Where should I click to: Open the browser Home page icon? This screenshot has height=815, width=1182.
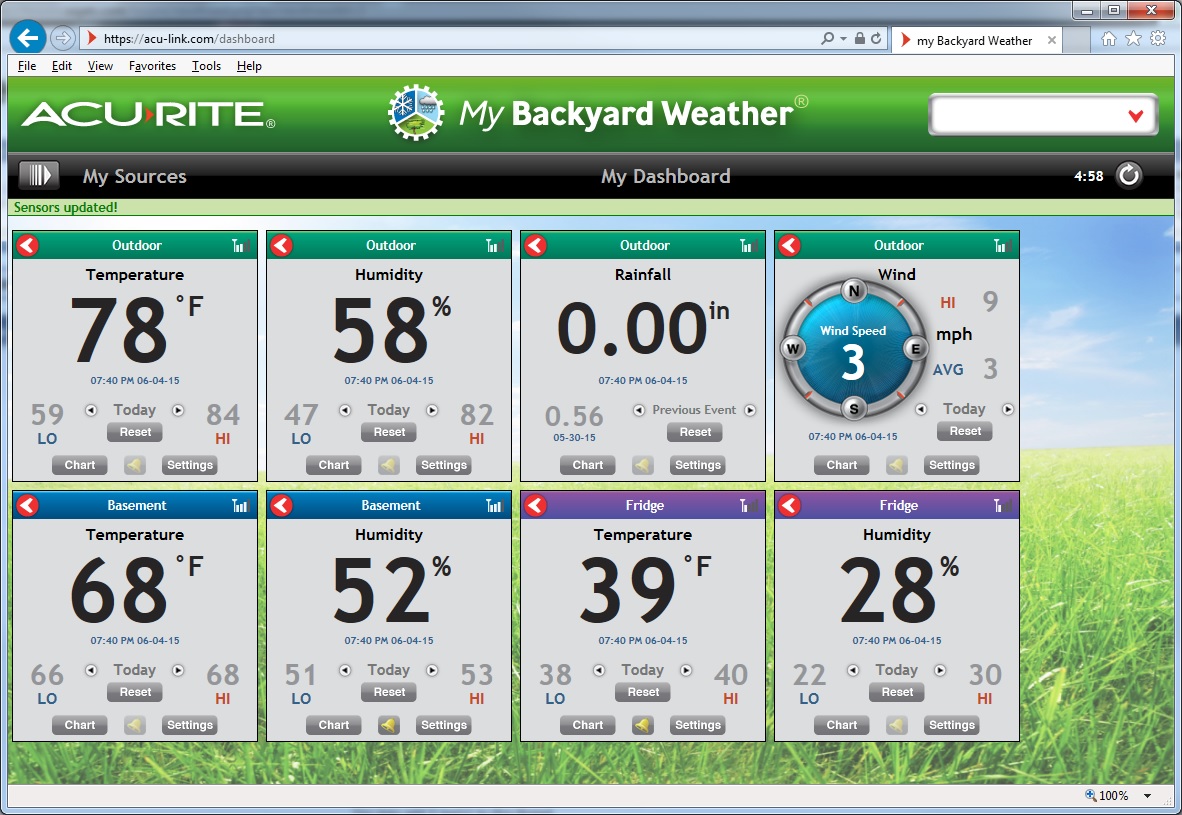(x=1108, y=38)
